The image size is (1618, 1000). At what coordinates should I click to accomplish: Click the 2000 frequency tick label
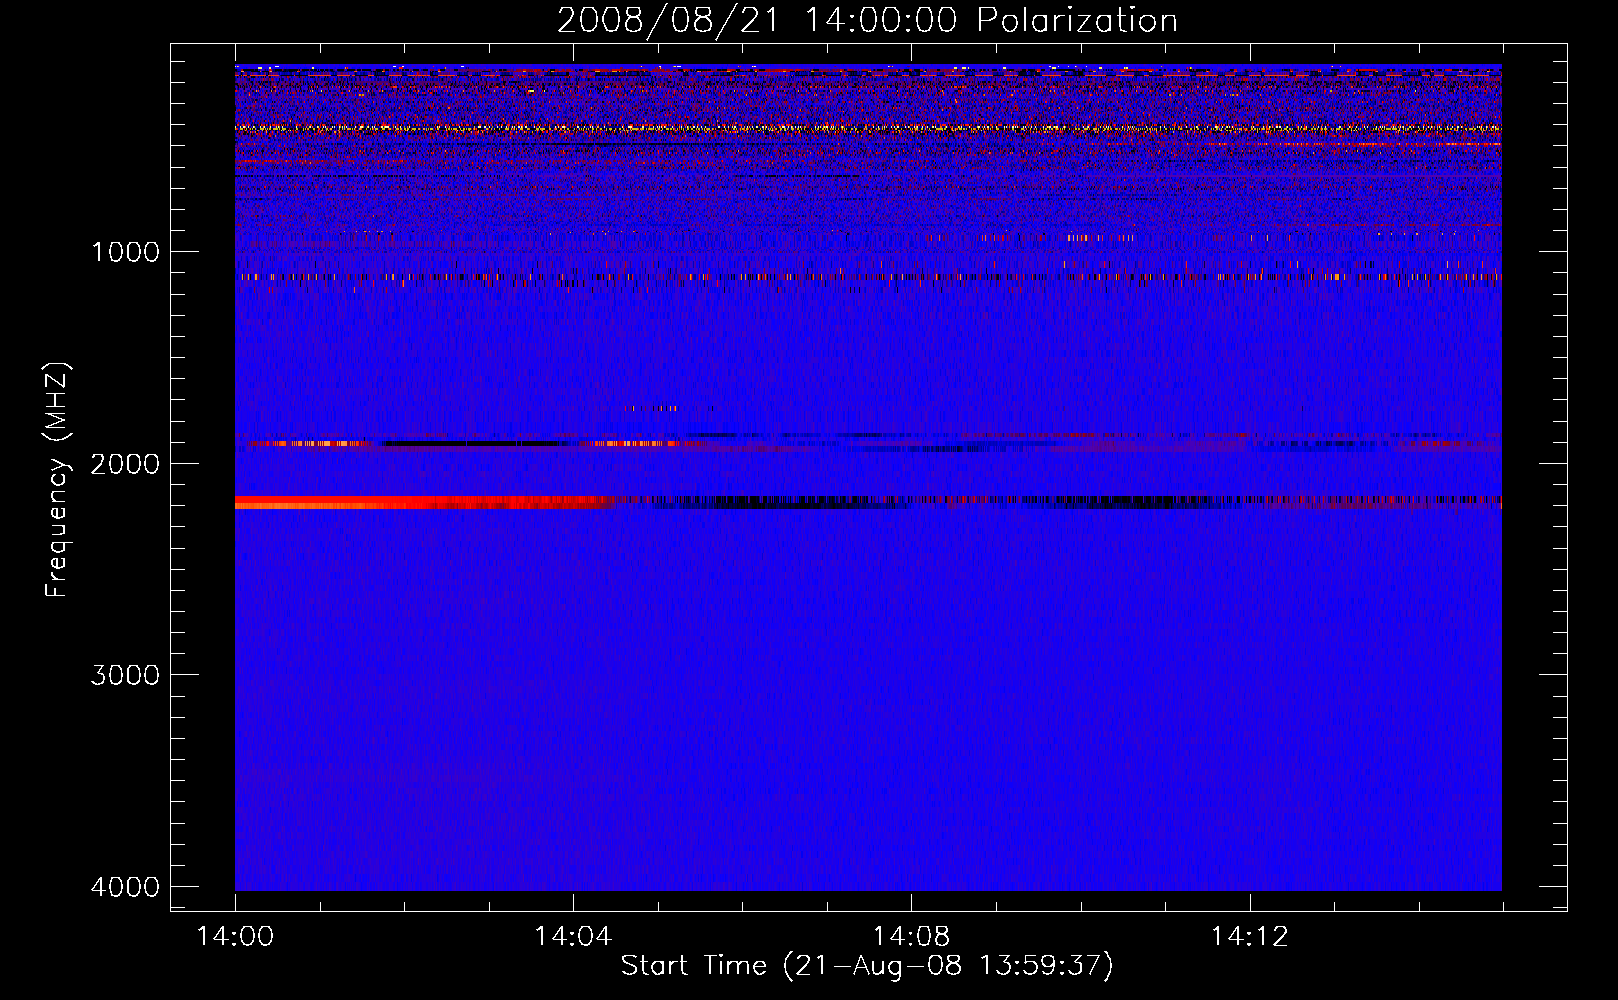126,463
